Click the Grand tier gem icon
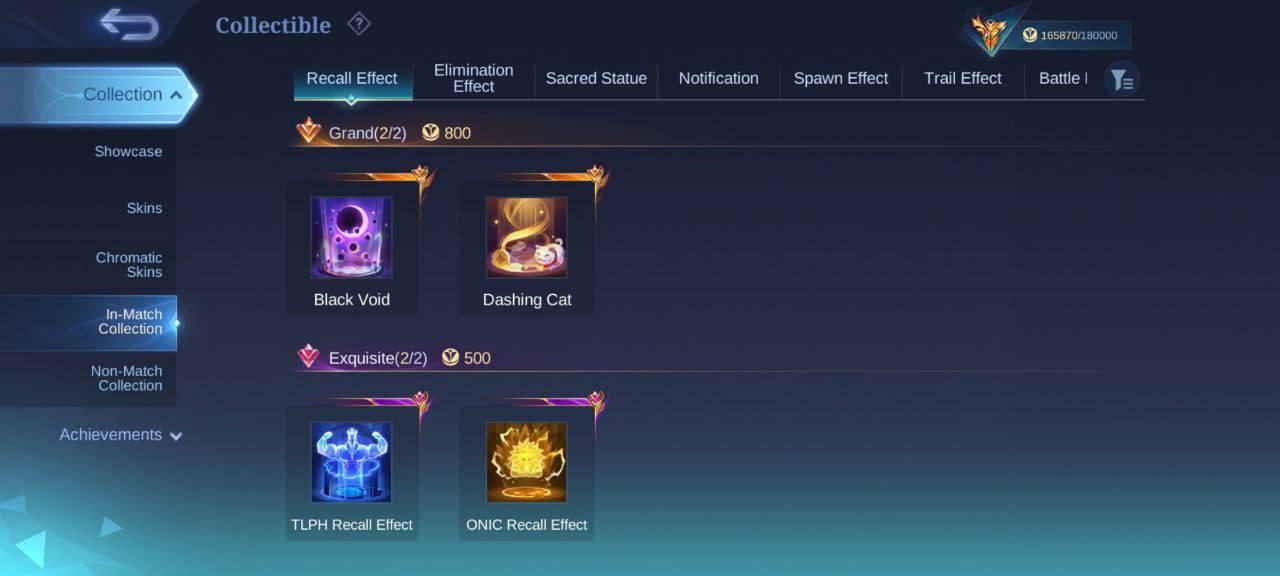The image size is (1280, 576). (309, 131)
